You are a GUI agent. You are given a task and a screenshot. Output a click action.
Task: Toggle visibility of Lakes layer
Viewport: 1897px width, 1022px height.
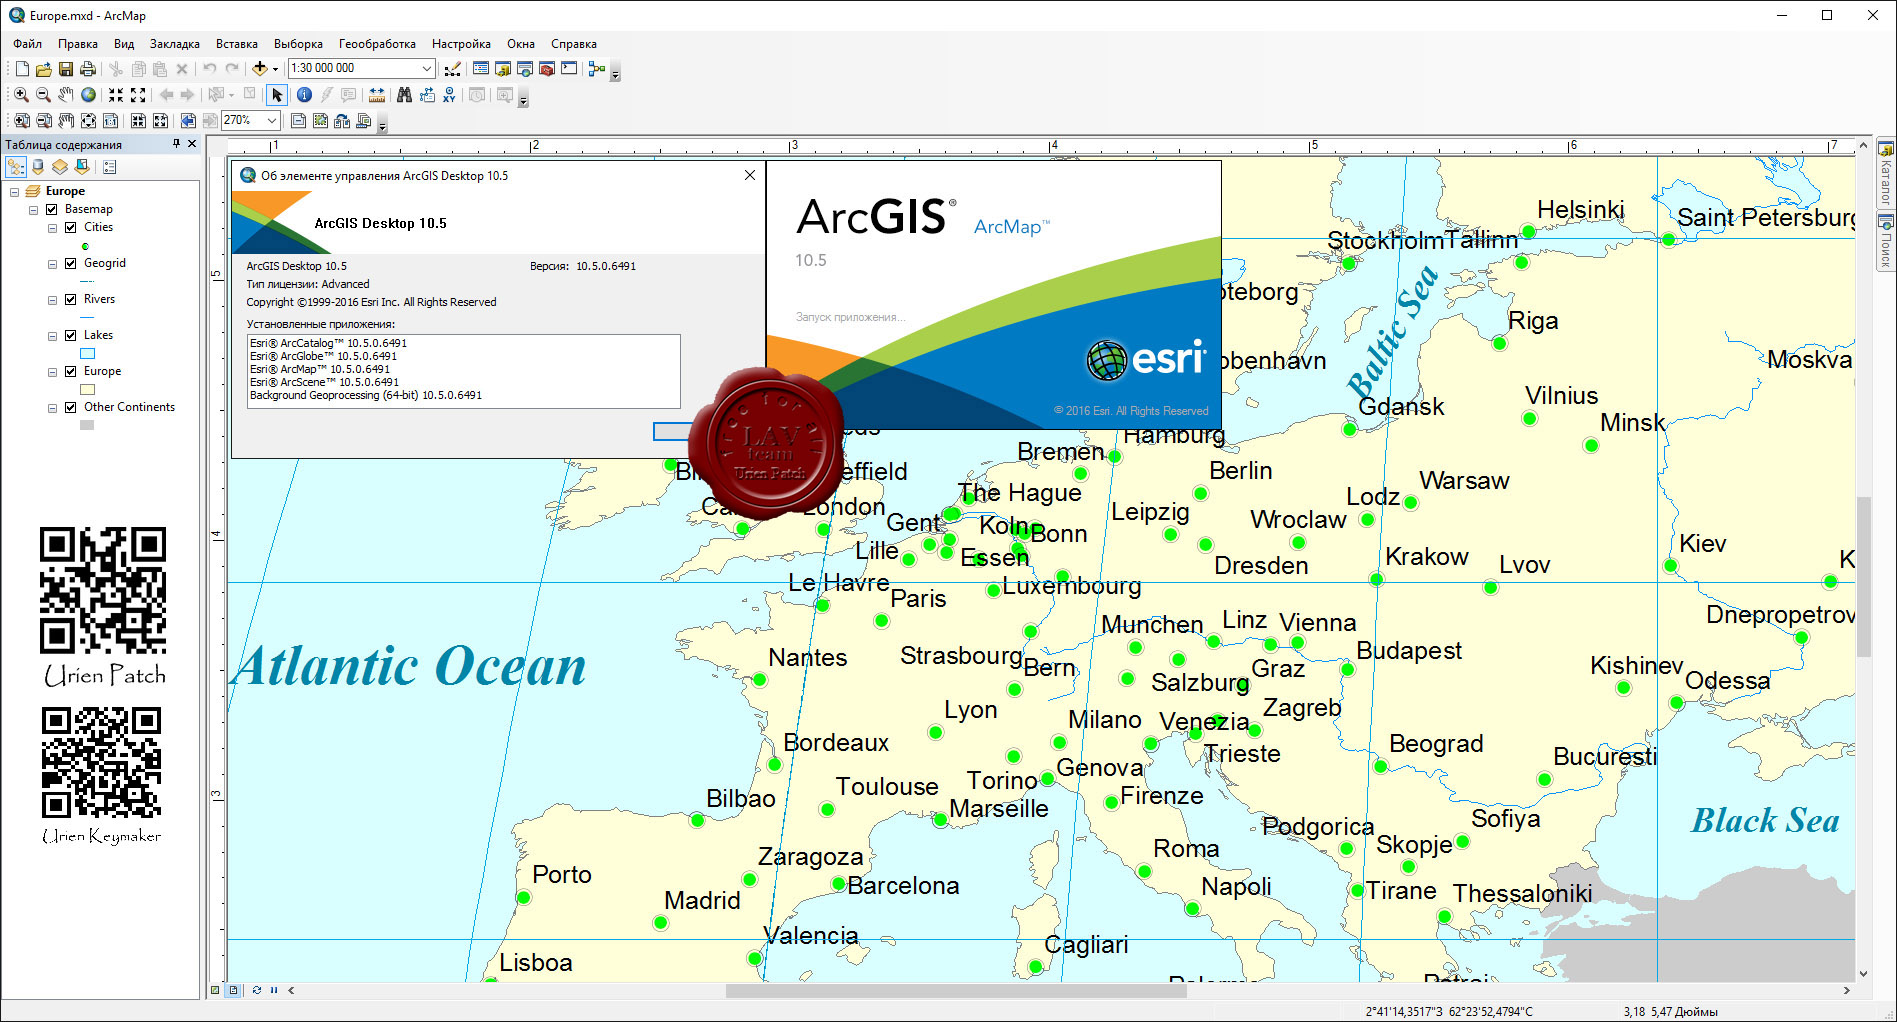(71, 335)
